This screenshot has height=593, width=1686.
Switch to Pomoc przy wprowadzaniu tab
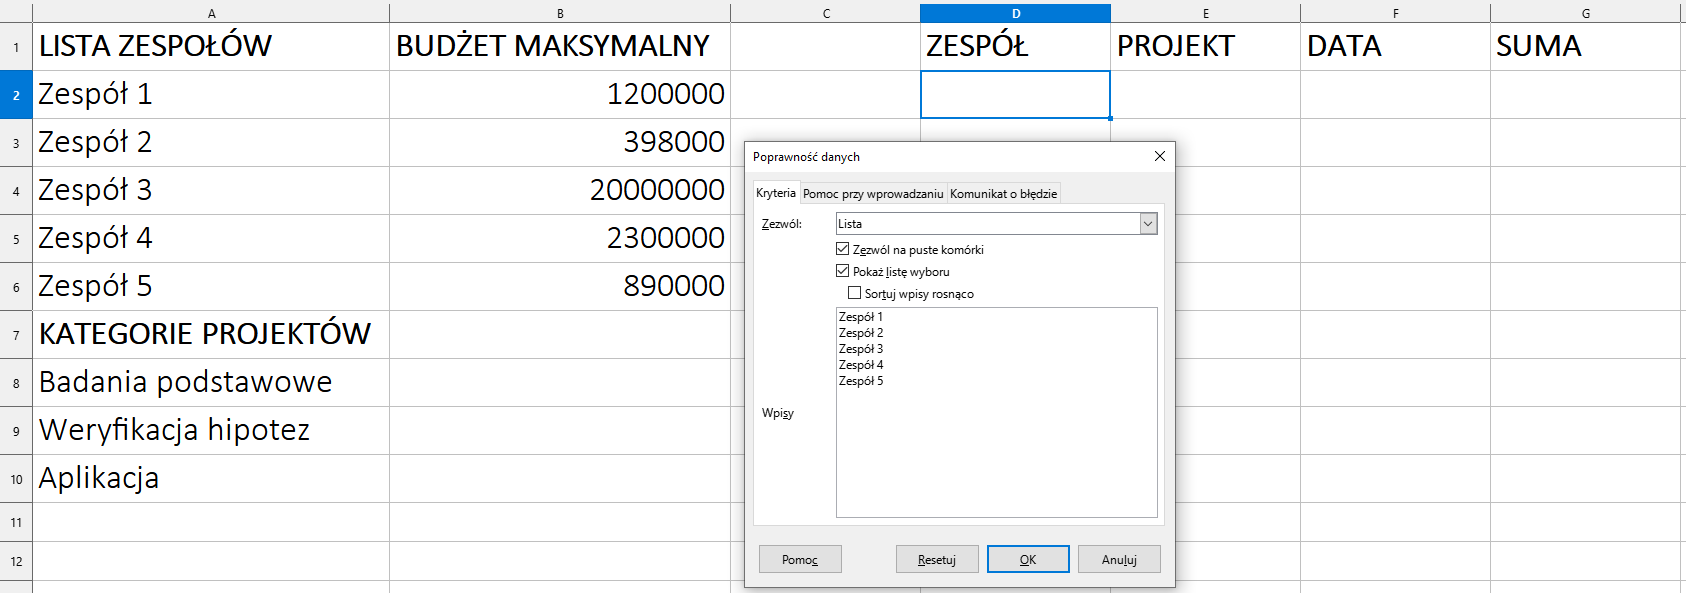[872, 194]
